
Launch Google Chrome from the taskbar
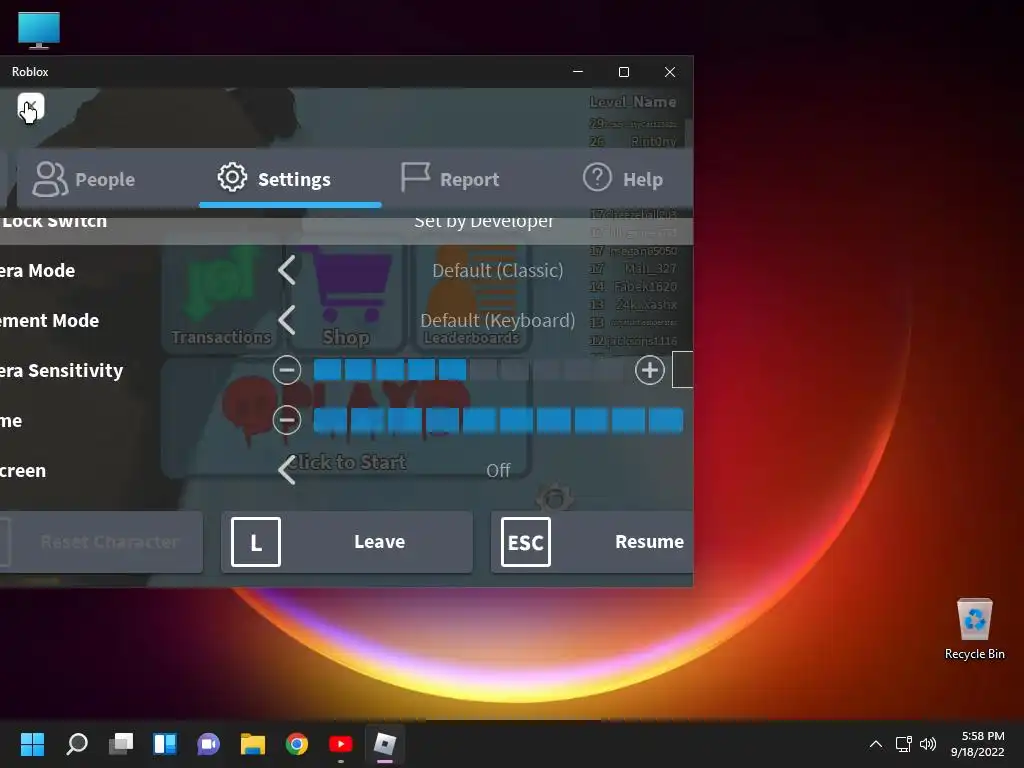pos(296,744)
